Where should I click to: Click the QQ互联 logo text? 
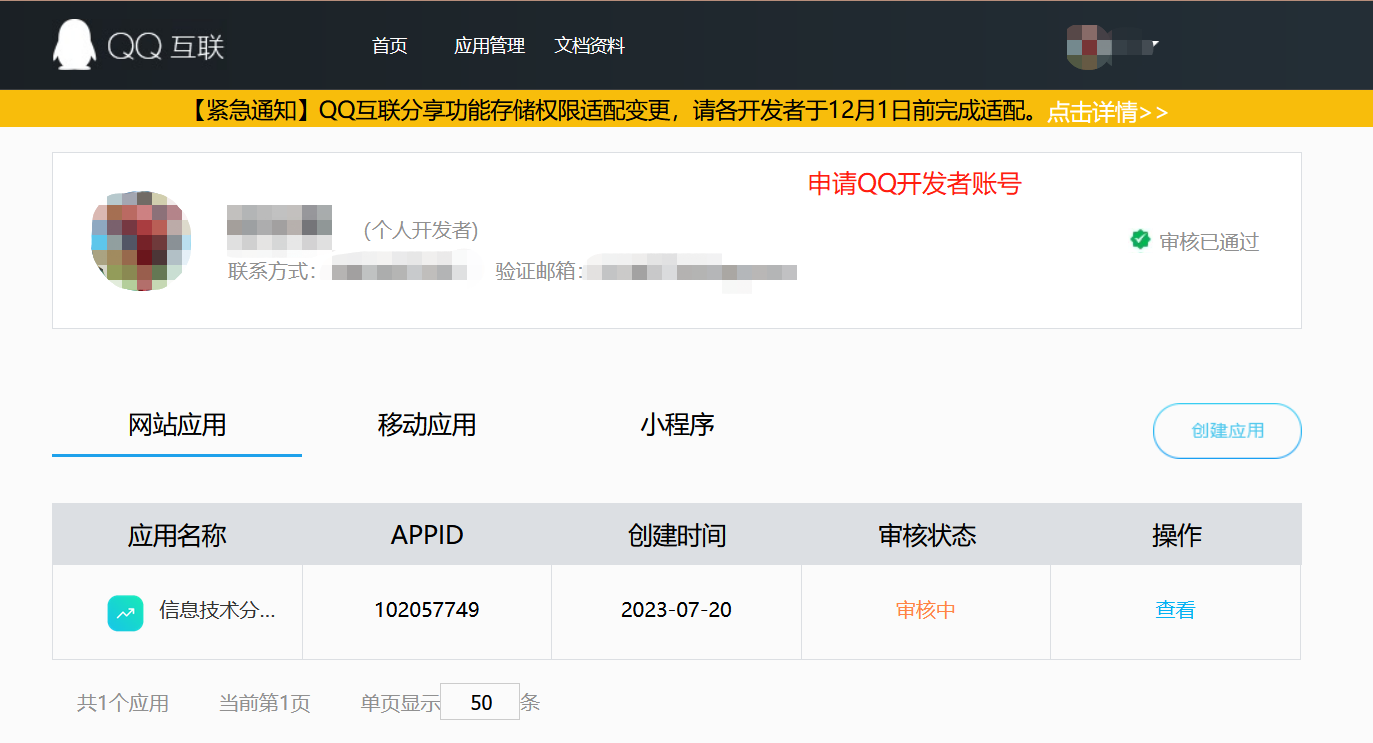166,46
